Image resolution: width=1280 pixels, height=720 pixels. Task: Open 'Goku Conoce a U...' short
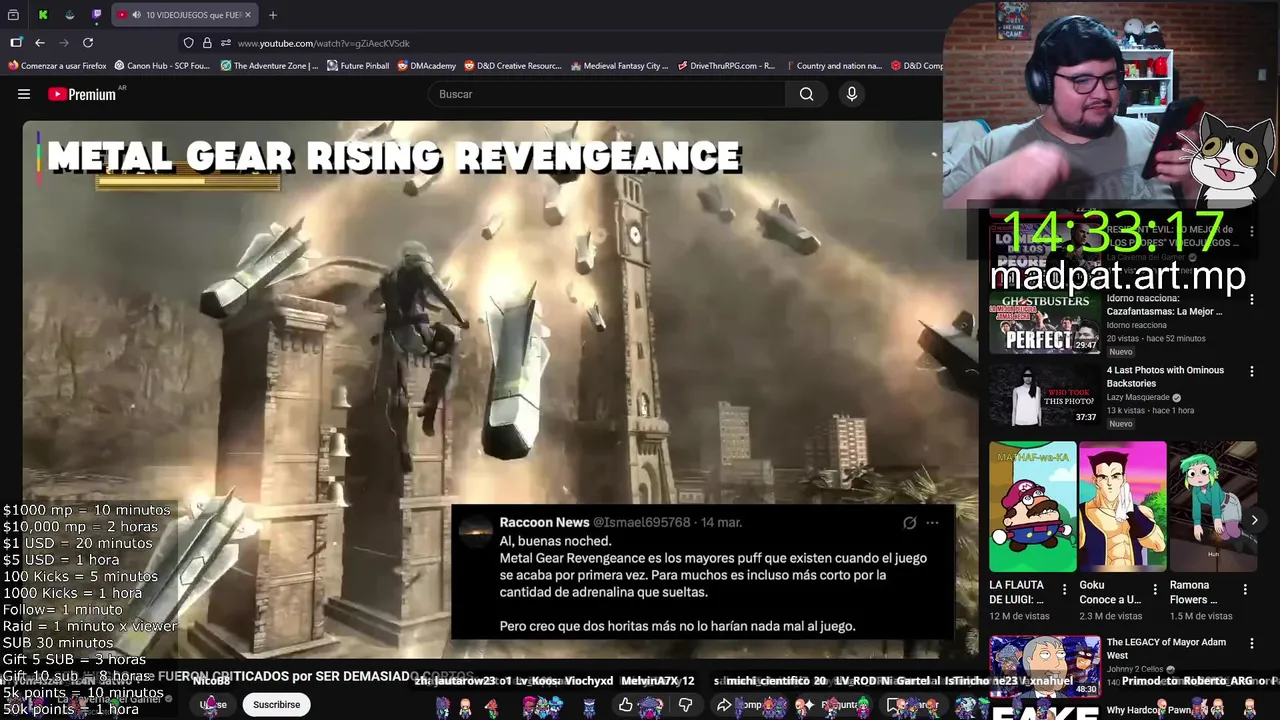[1122, 507]
